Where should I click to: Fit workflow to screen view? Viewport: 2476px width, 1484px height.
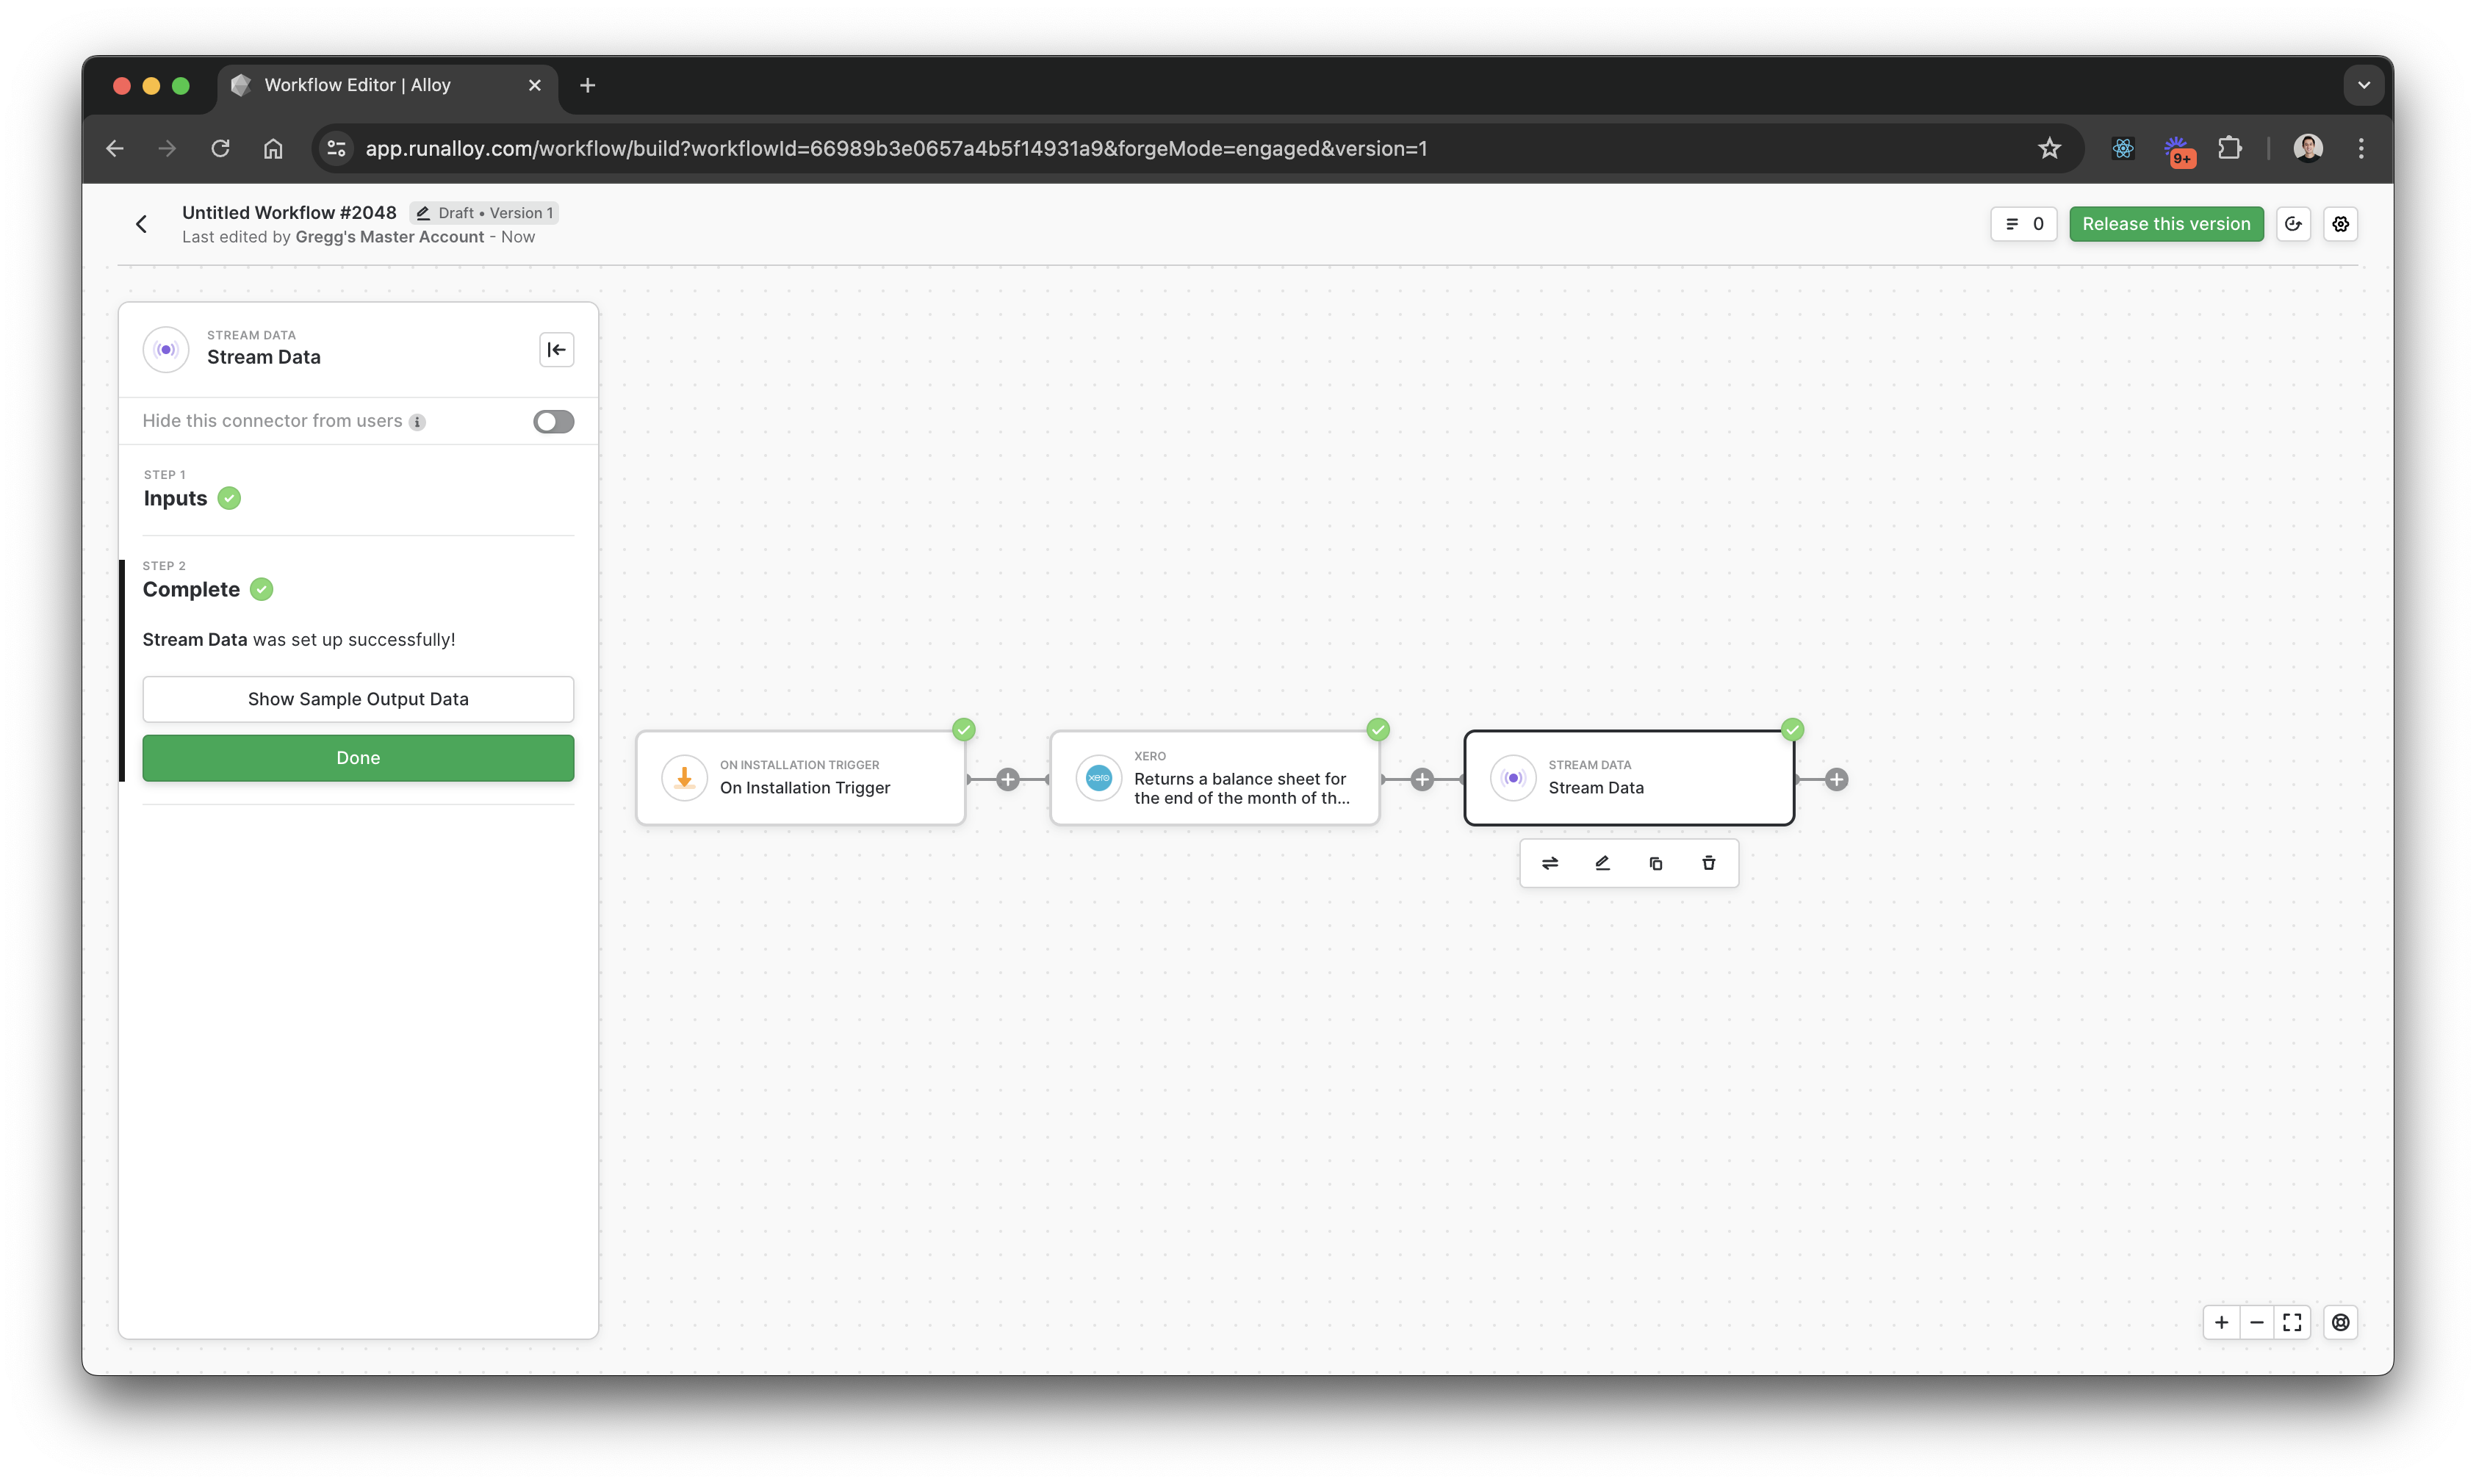(2292, 1322)
